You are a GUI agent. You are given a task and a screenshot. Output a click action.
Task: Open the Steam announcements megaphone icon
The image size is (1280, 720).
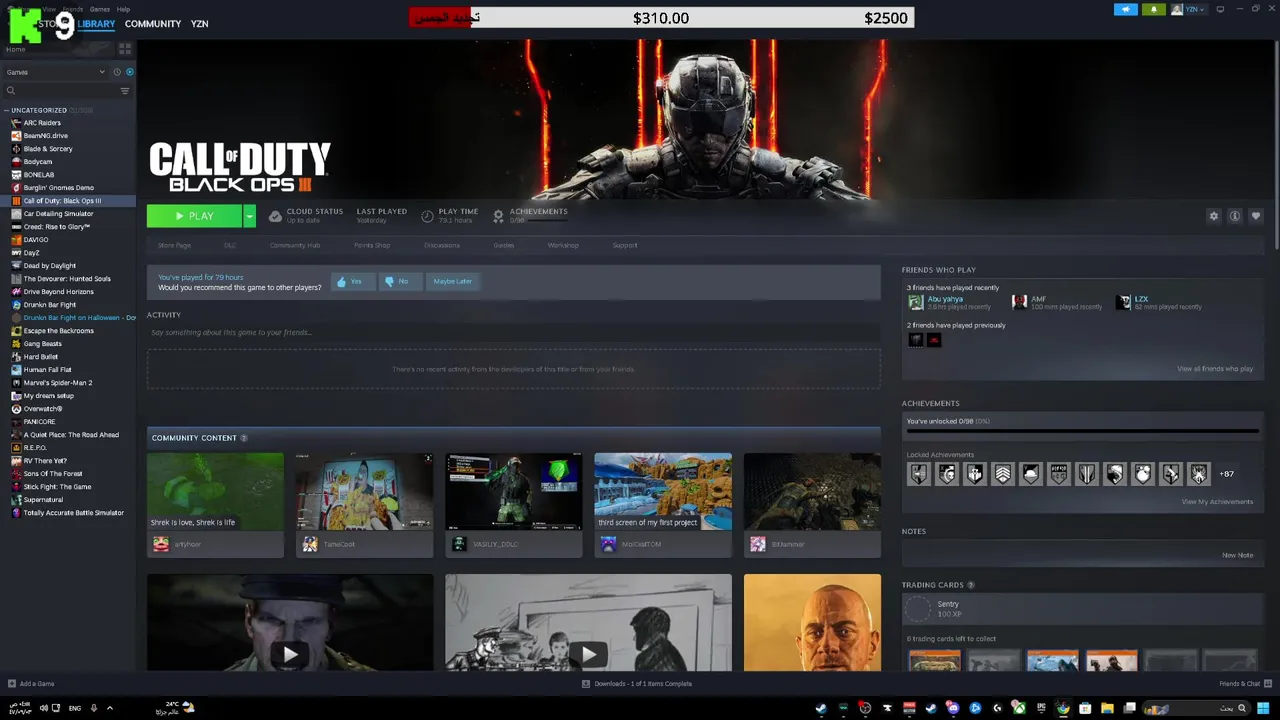[1126, 10]
